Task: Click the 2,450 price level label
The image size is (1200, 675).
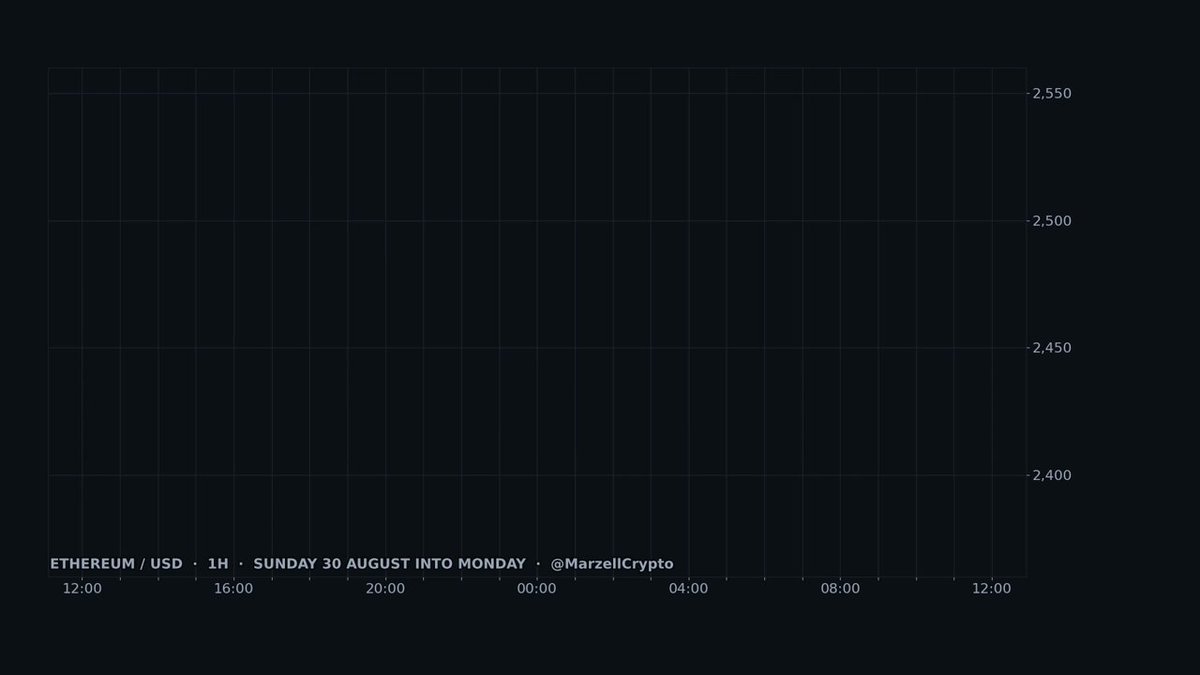Action: [1052, 347]
